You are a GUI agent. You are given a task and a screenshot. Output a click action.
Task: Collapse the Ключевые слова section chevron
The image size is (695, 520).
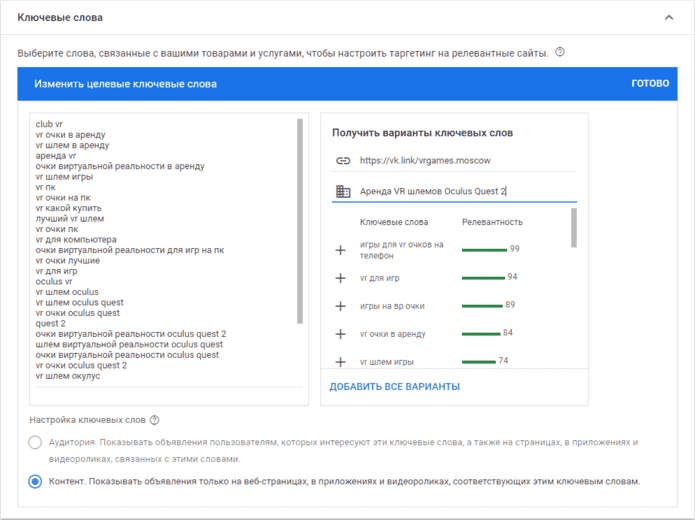[669, 18]
